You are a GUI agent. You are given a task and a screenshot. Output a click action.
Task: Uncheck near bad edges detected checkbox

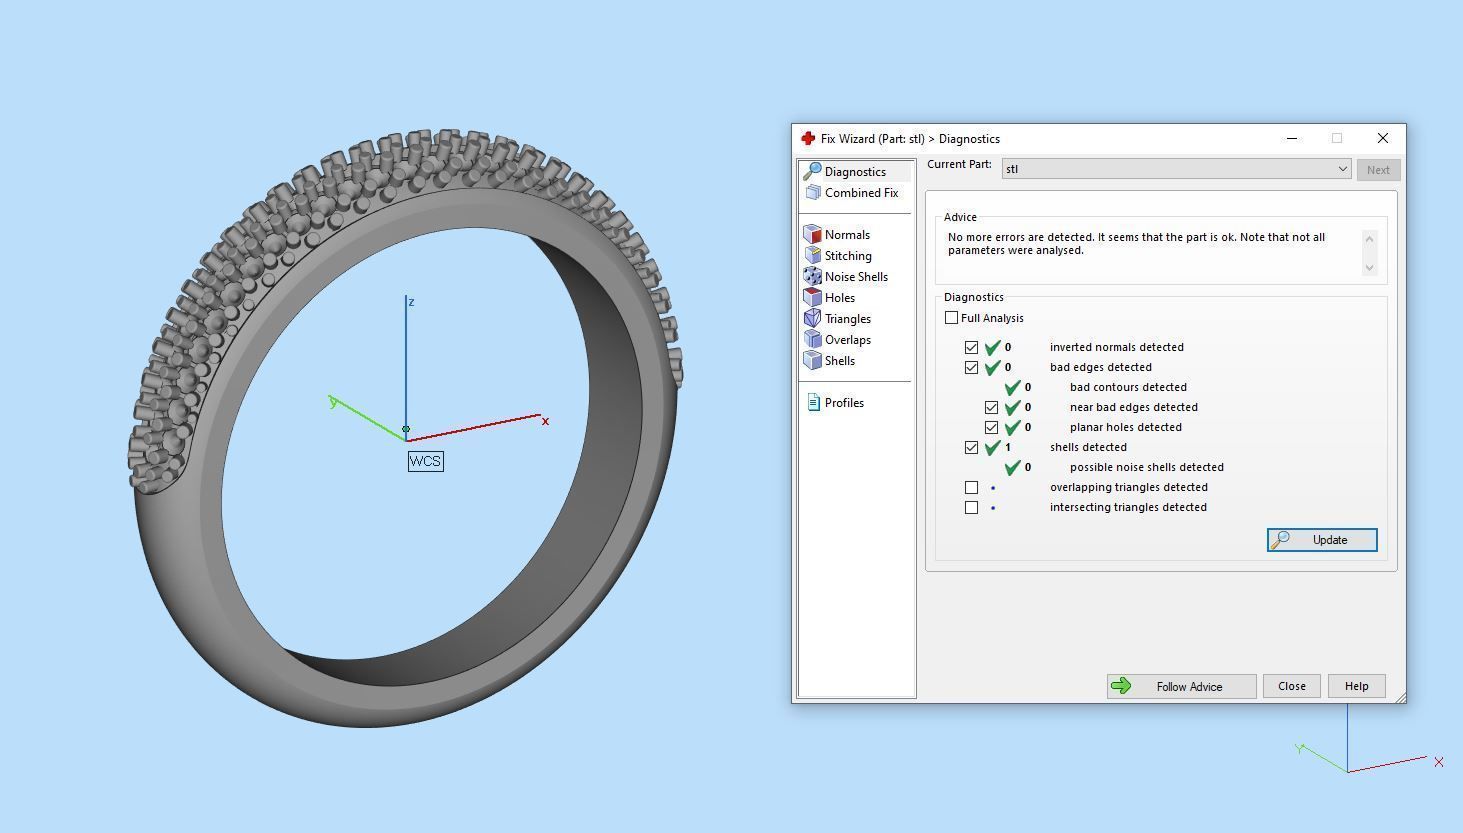click(991, 408)
